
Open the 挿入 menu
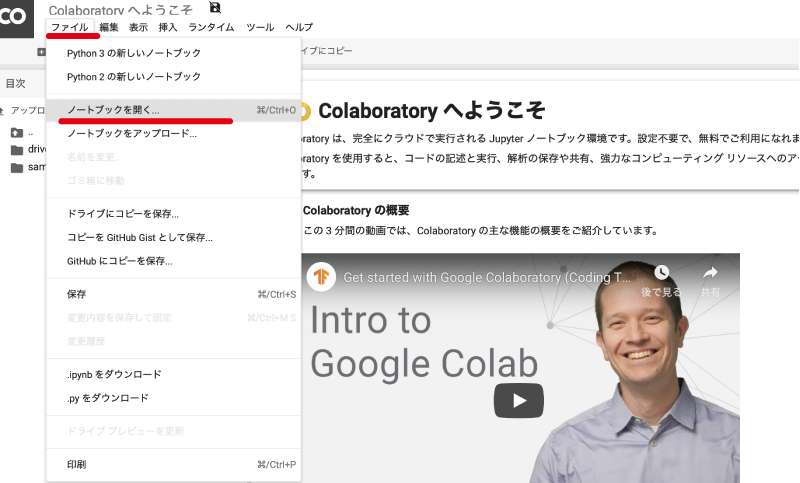coord(167,27)
